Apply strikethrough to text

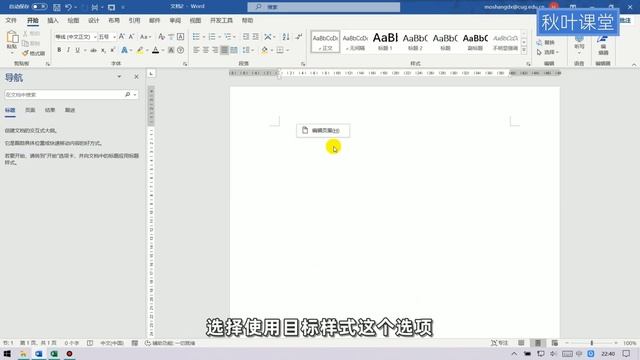tap(93, 50)
